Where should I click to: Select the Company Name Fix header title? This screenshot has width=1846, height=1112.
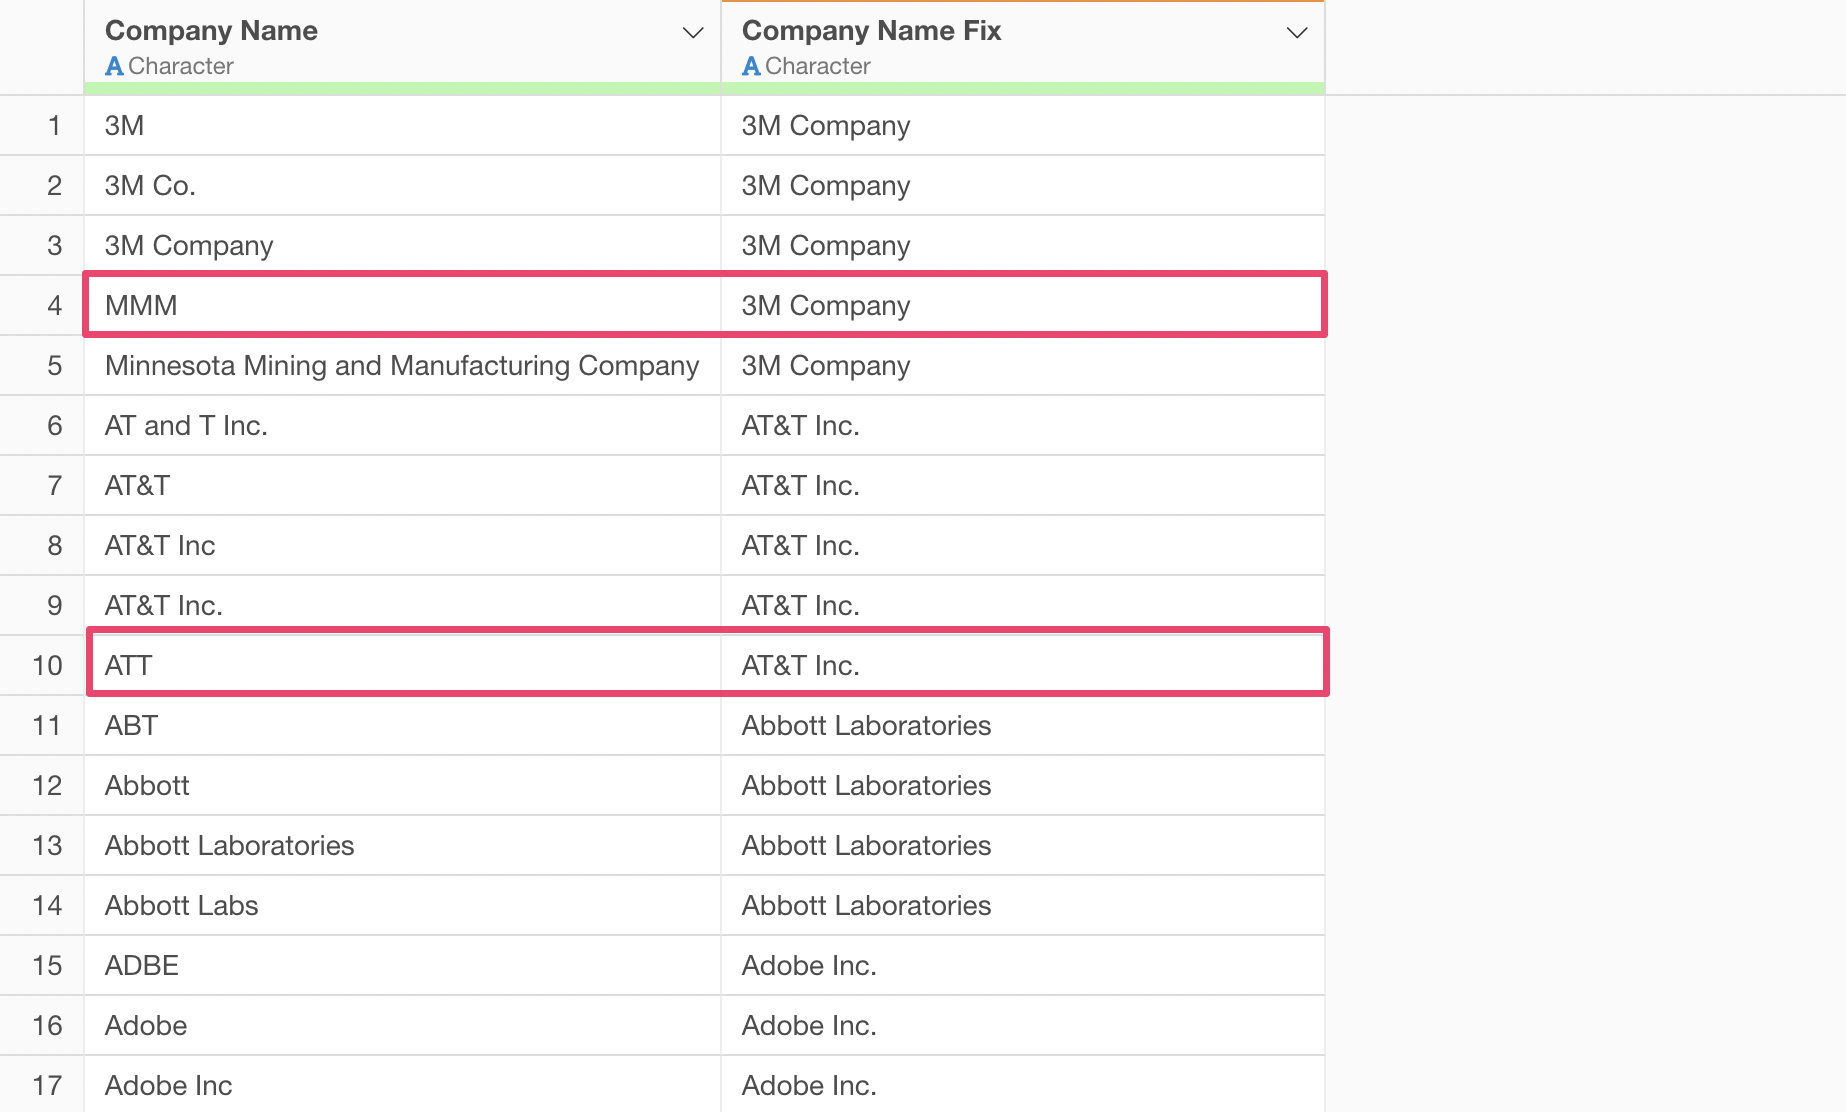pyautogui.click(x=870, y=31)
